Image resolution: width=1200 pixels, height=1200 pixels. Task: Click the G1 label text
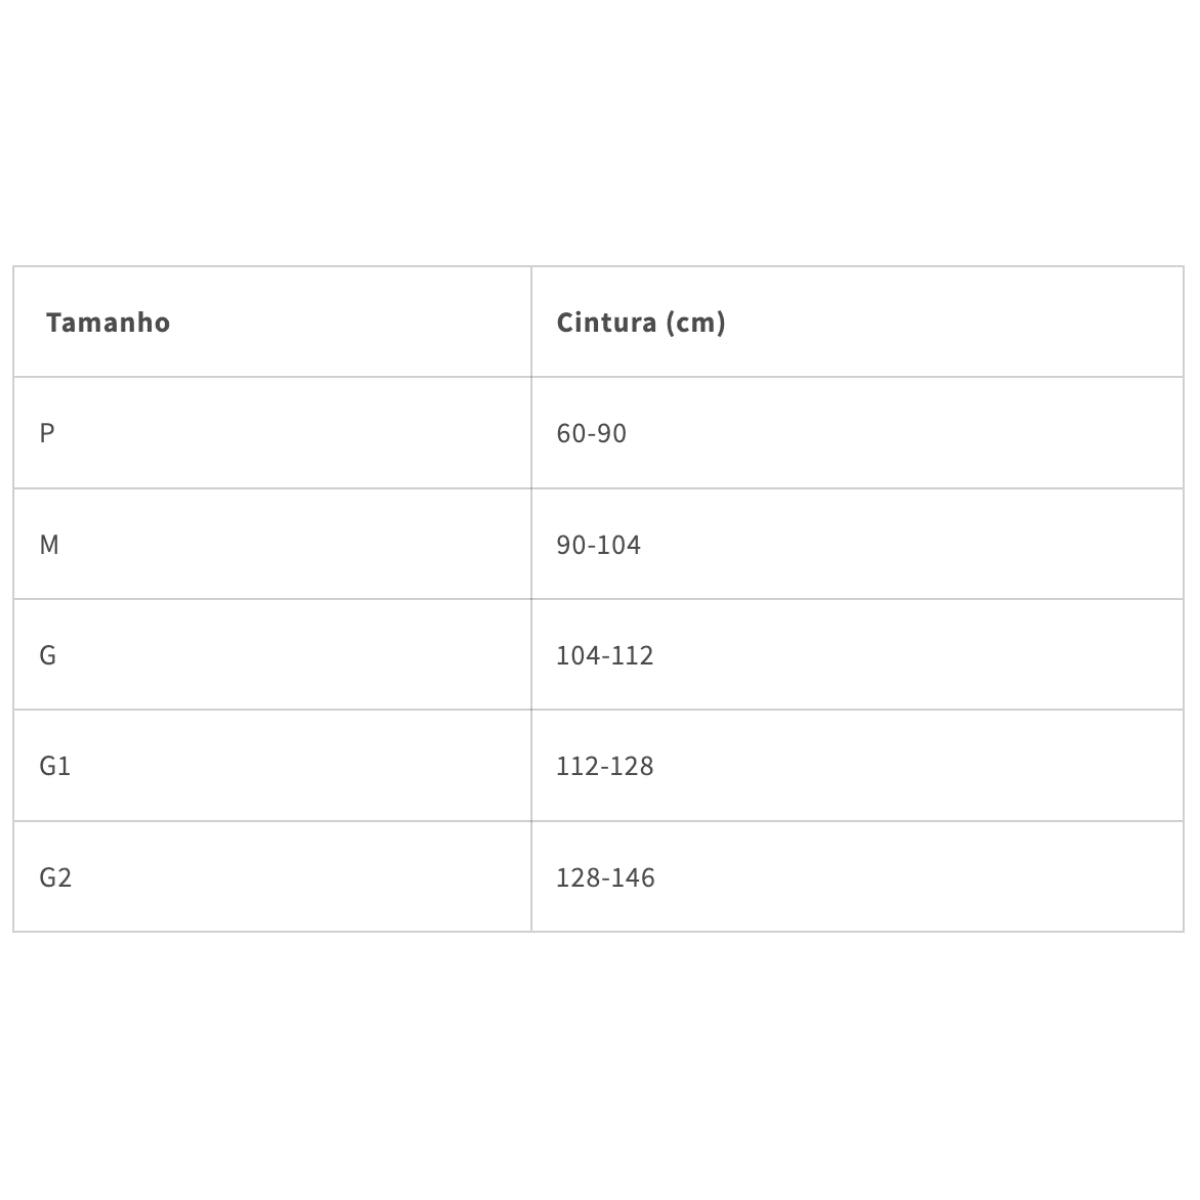(55, 766)
